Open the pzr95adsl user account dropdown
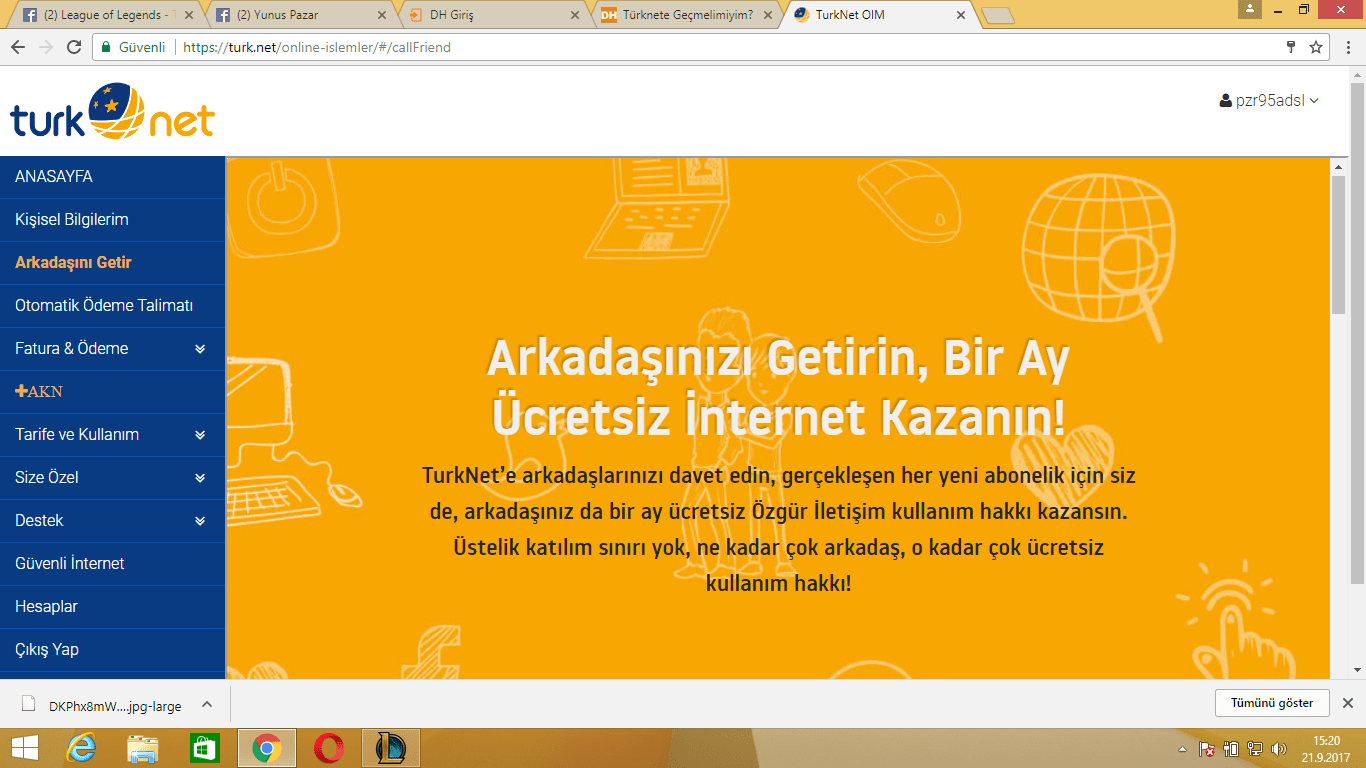 pyautogui.click(x=1270, y=100)
